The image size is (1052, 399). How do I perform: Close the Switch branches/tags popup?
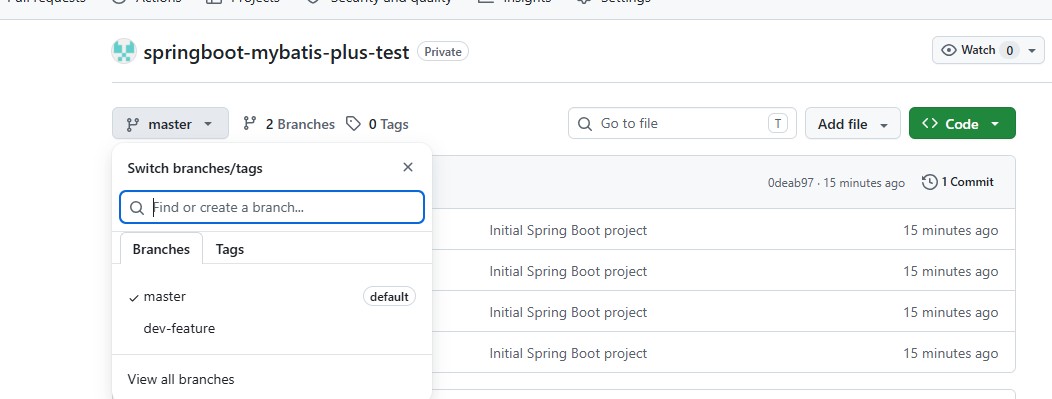(x=408, y=168)
